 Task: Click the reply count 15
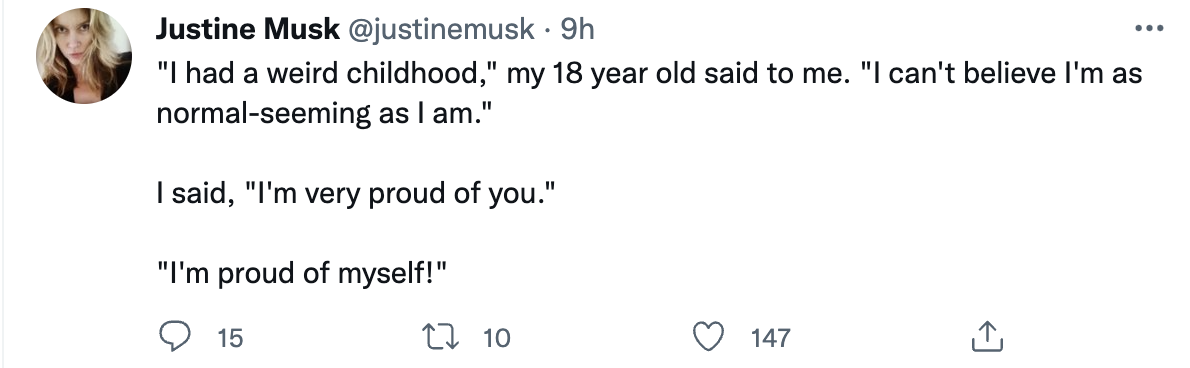point(230,338)
